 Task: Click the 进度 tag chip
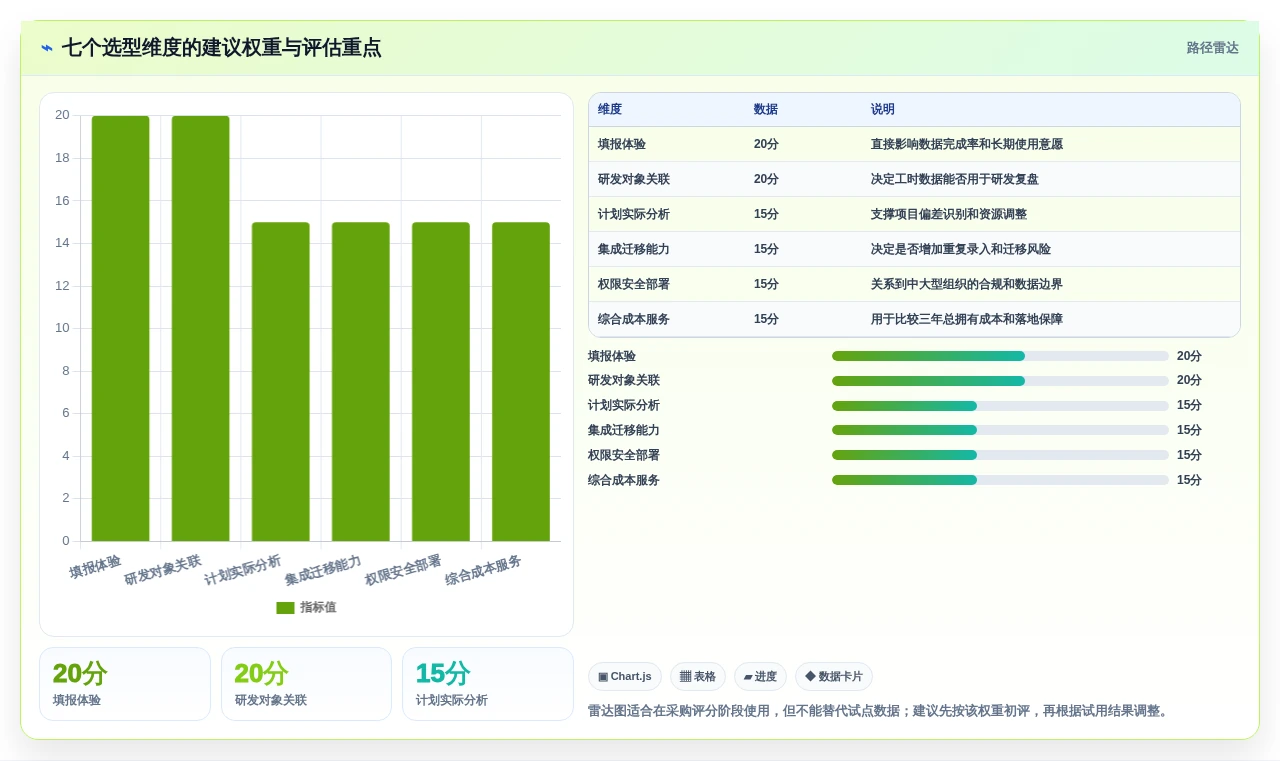760,677
